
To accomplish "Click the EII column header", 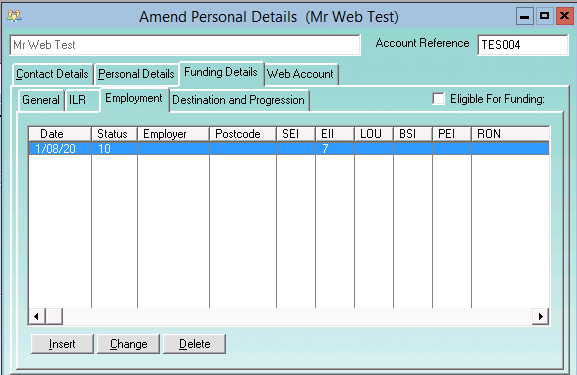I will pos(335,134).
